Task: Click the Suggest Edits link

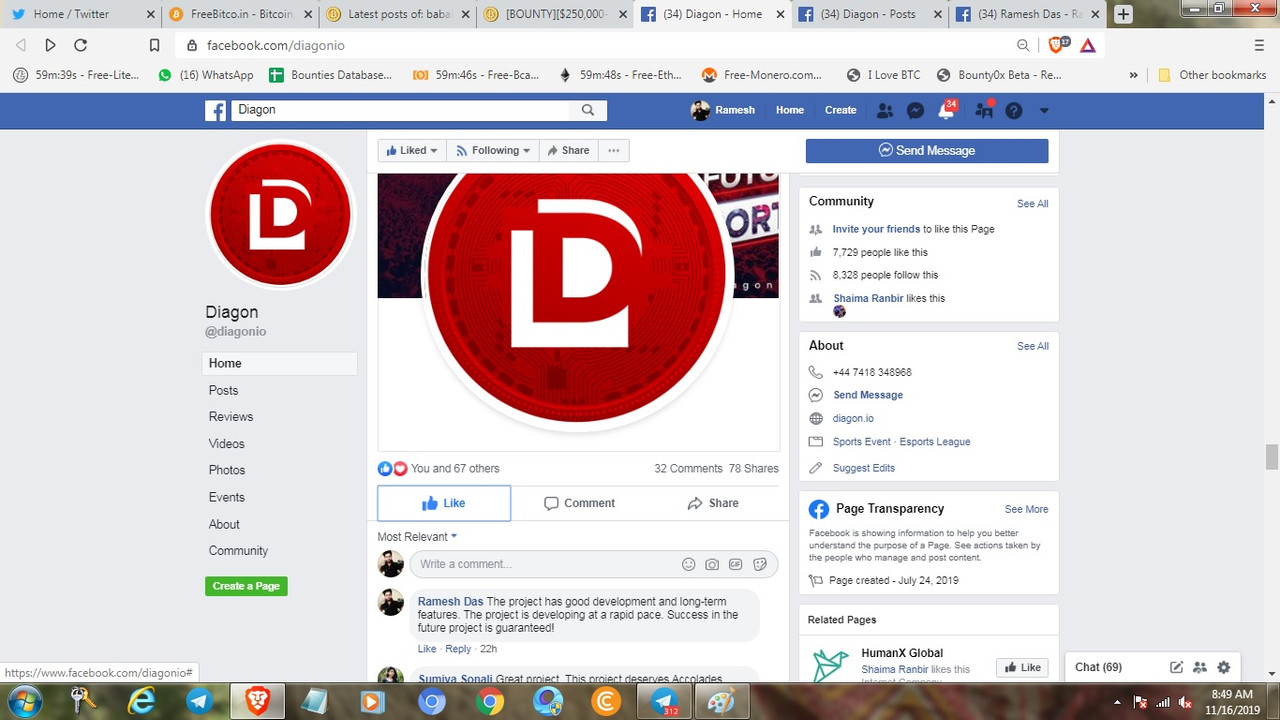Action: (864, 468)
